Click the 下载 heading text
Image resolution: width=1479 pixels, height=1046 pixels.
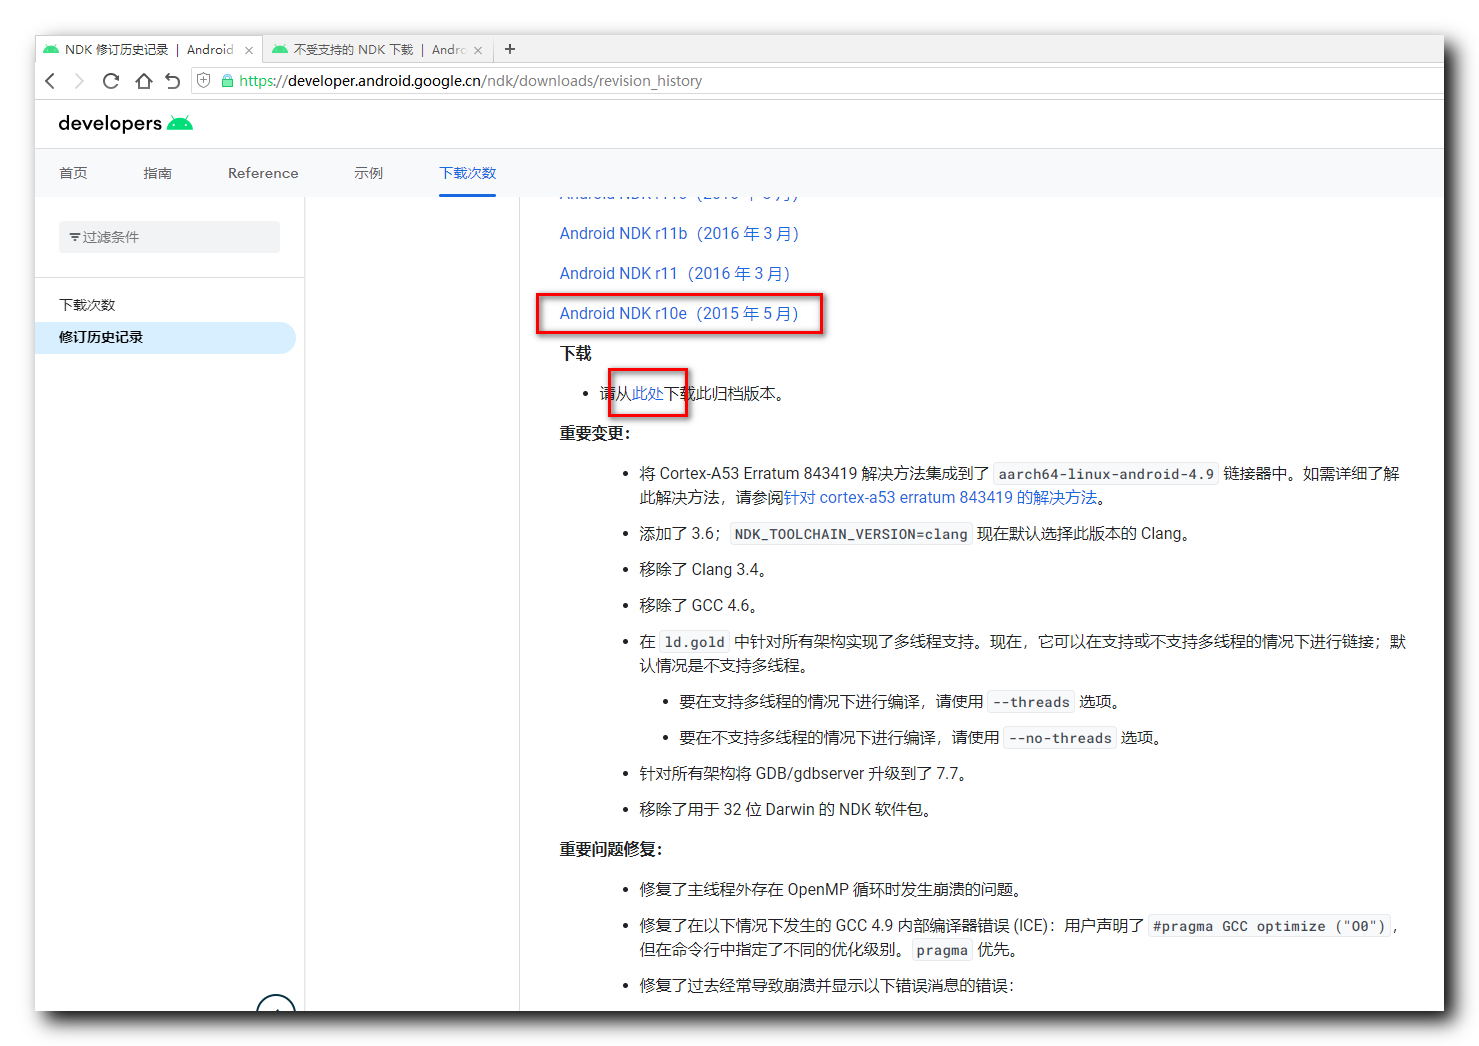[x=576, y=353]
